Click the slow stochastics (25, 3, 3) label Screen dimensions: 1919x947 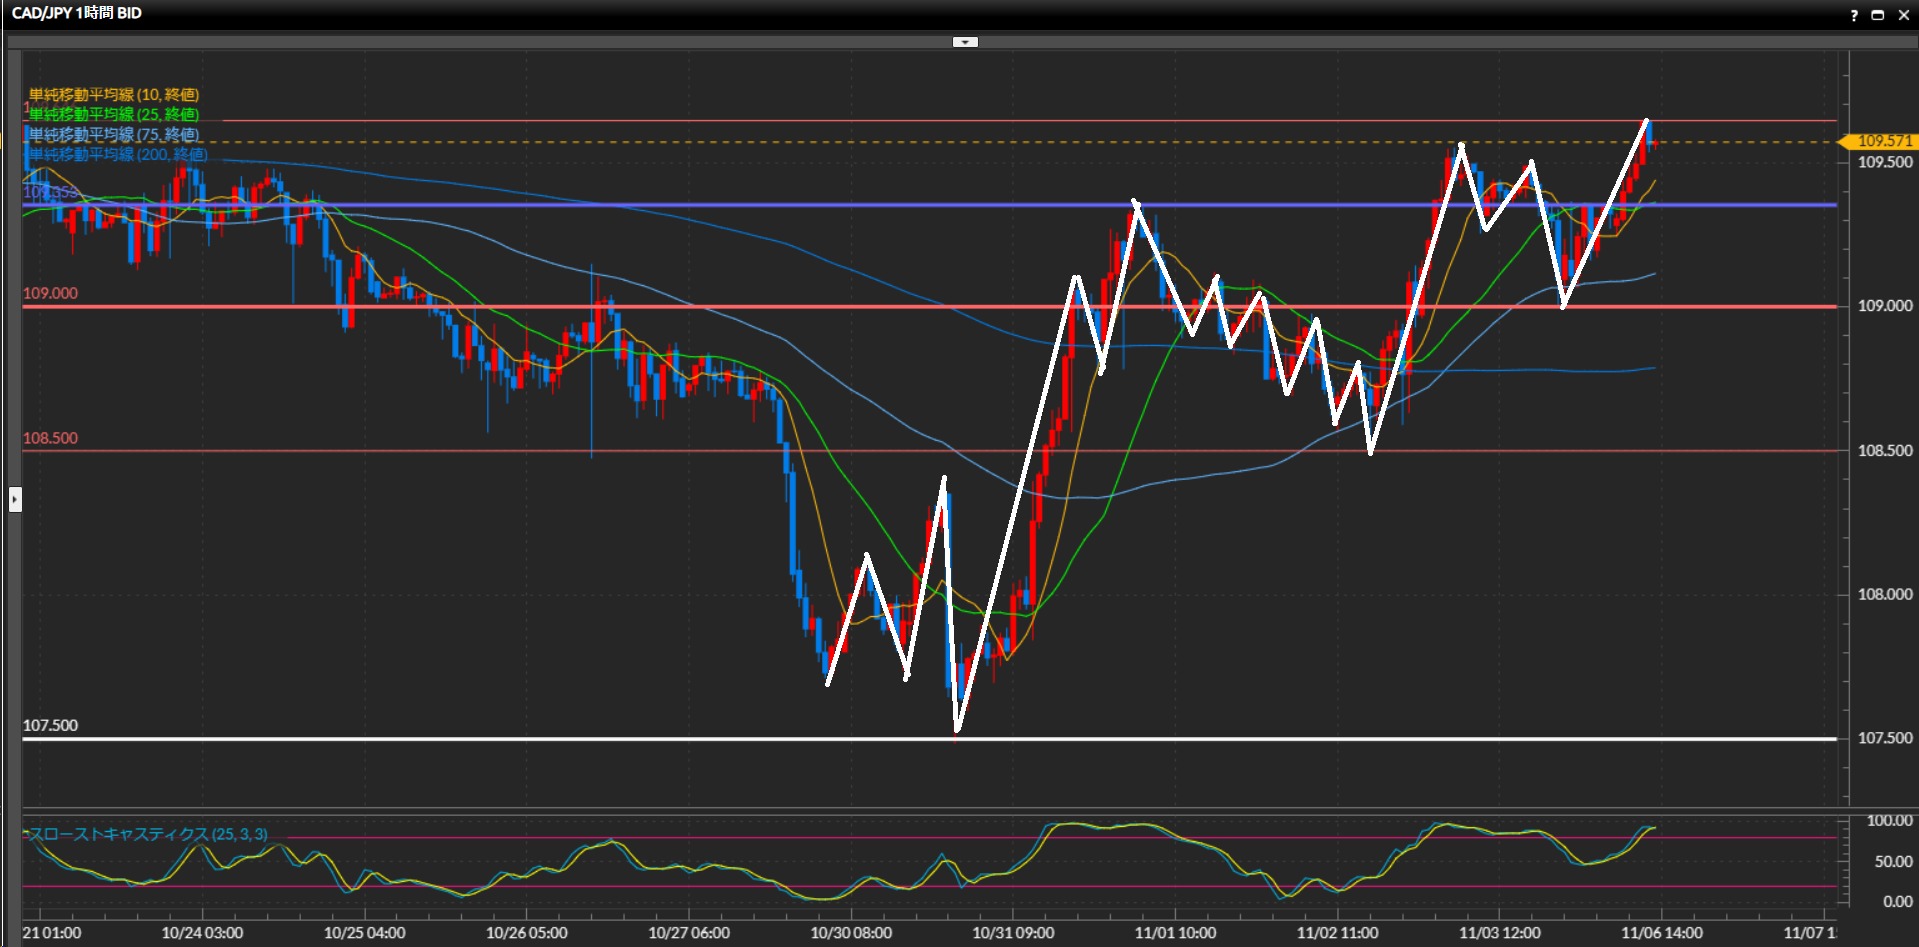(x=148, y=834)
